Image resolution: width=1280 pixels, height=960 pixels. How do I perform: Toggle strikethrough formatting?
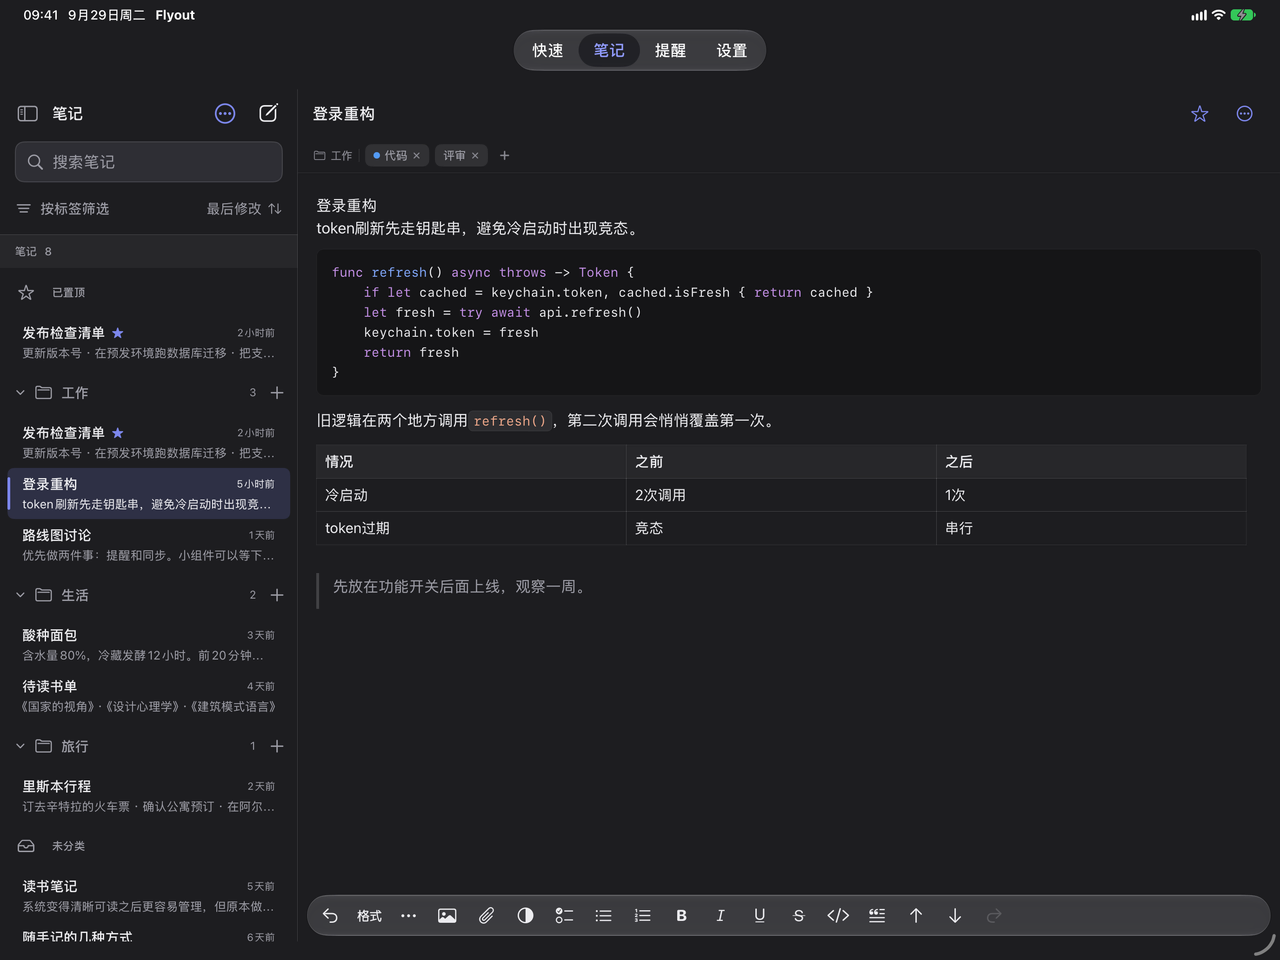coord(798,916)
